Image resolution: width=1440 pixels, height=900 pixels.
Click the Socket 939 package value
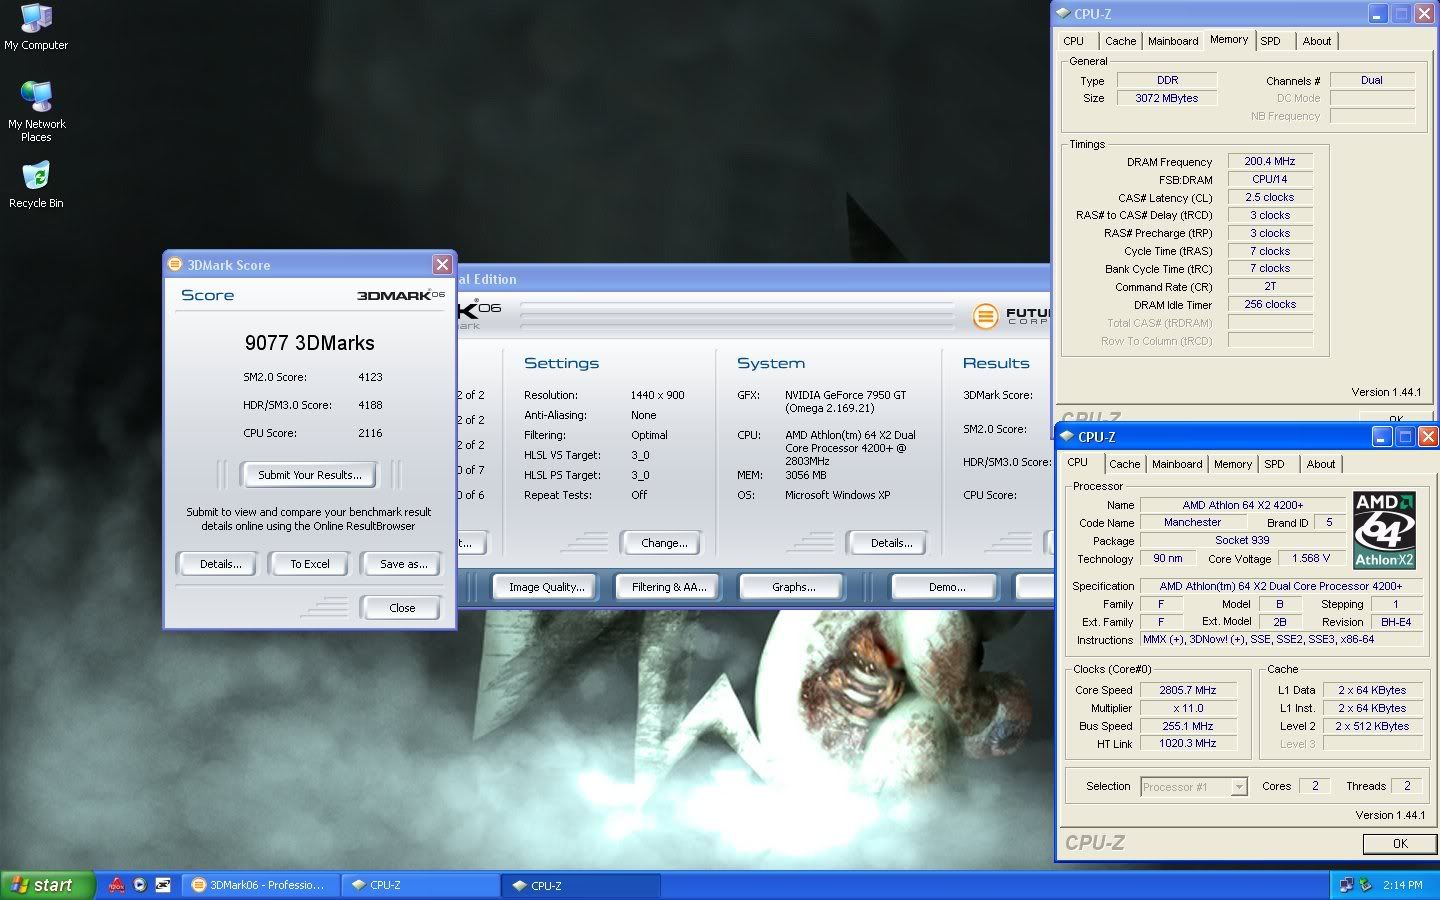pyautogui.click(x=1242, y=540)
